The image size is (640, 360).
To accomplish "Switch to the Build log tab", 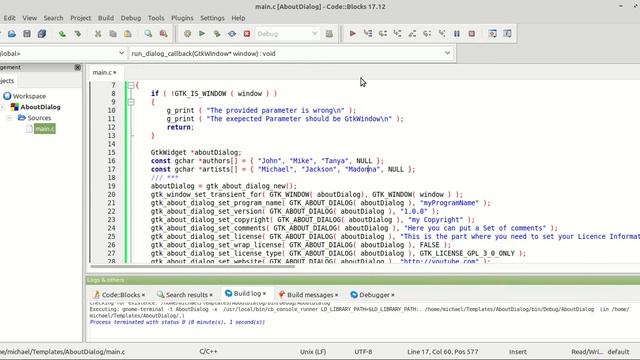I will tap(246, 293).
